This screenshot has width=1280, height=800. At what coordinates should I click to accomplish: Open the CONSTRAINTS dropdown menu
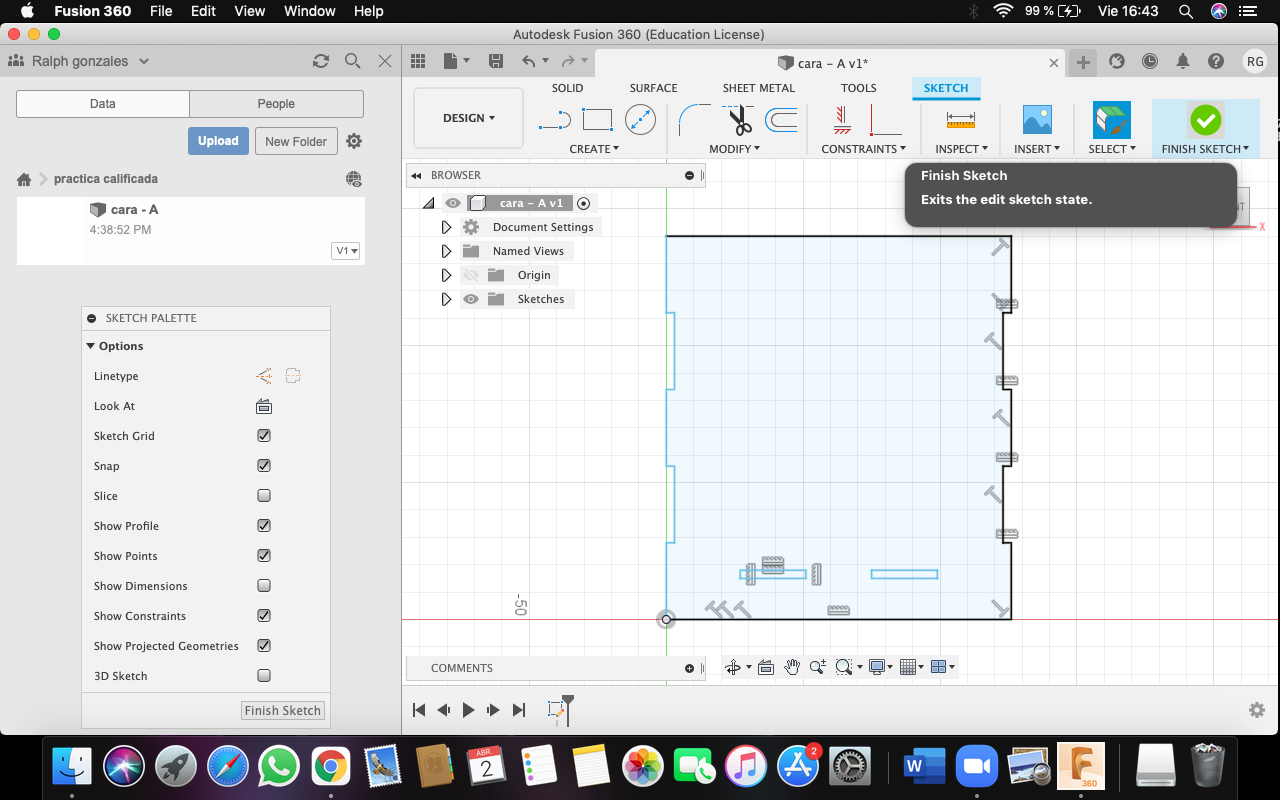863,149
